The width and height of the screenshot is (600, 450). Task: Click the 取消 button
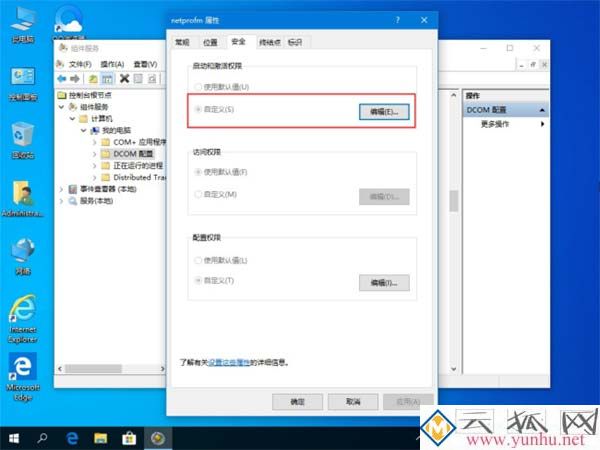pyautogui.click(x=353, y=402)
